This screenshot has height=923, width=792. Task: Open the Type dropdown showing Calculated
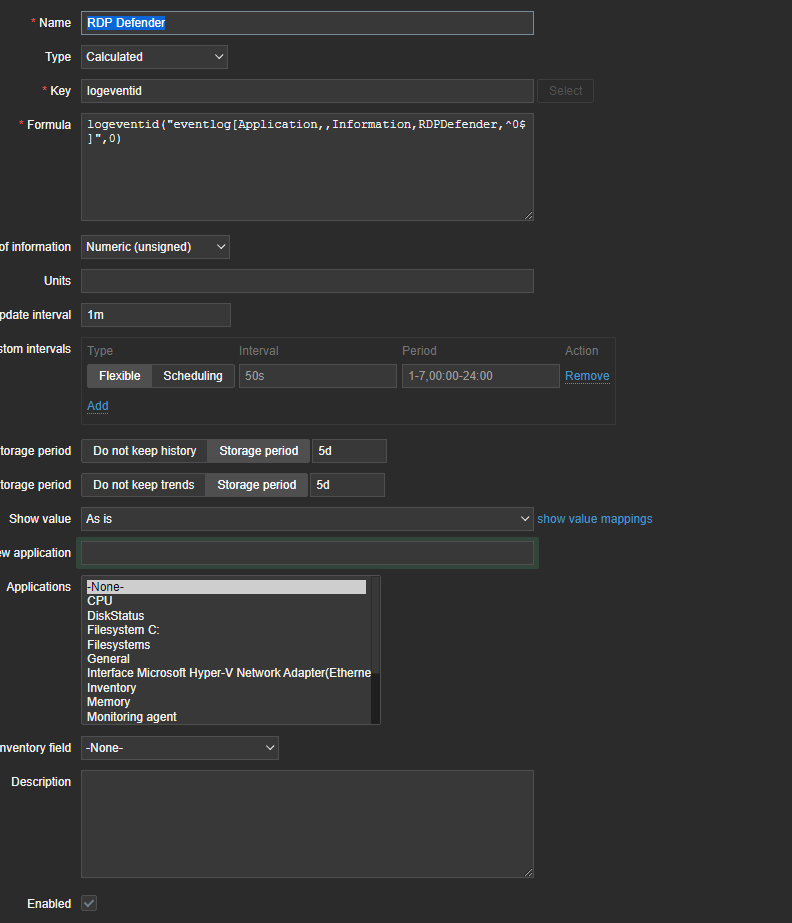point(154,57)
